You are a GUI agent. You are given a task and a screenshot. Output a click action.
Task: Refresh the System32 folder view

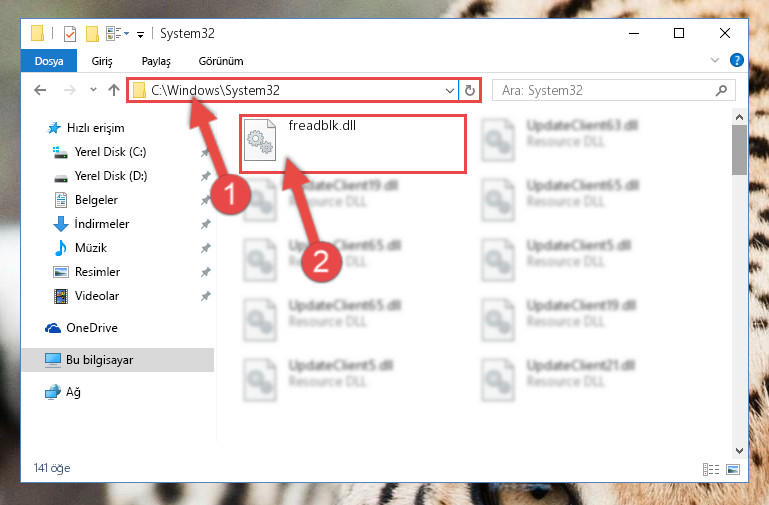pos(469,90)
